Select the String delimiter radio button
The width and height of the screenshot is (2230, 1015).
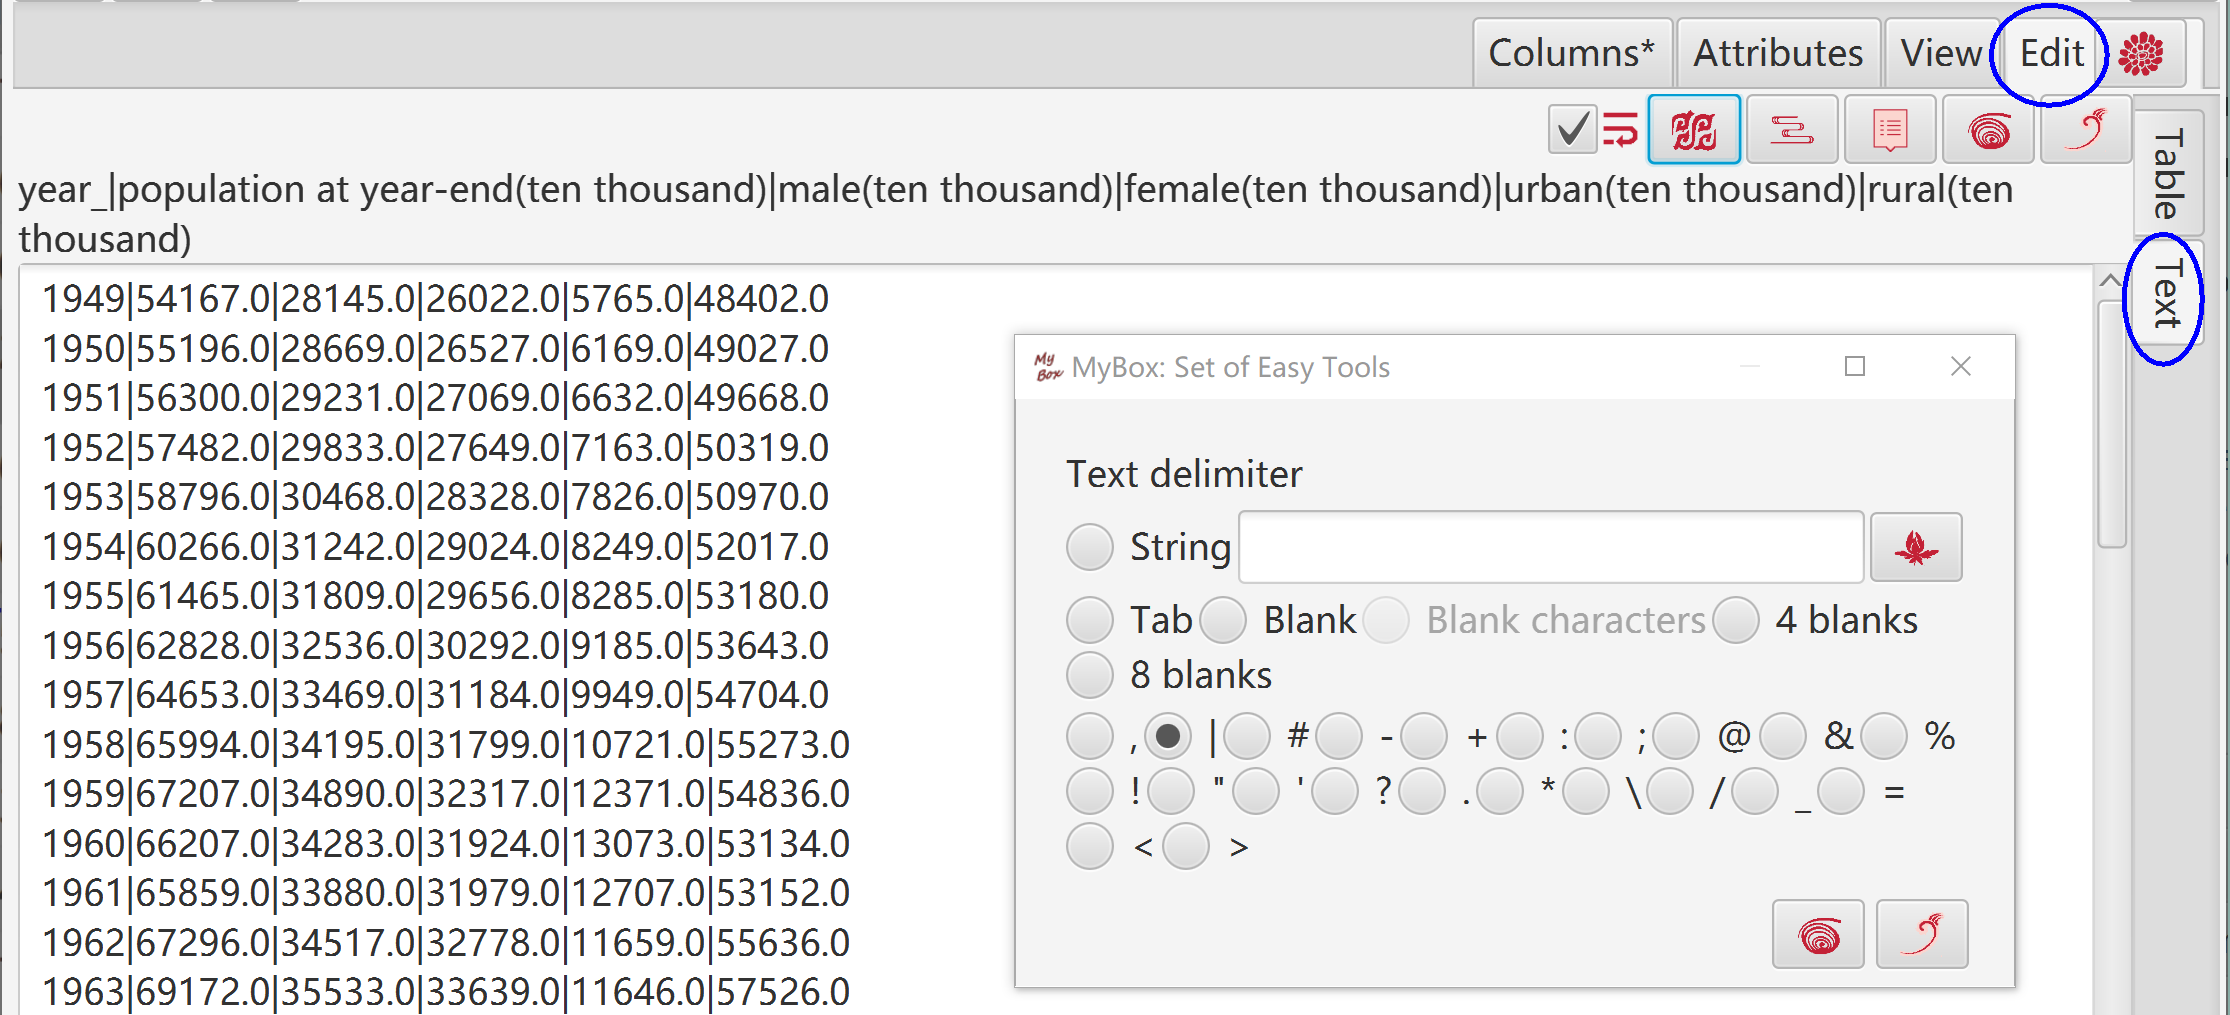click(x=1090, y=547)
